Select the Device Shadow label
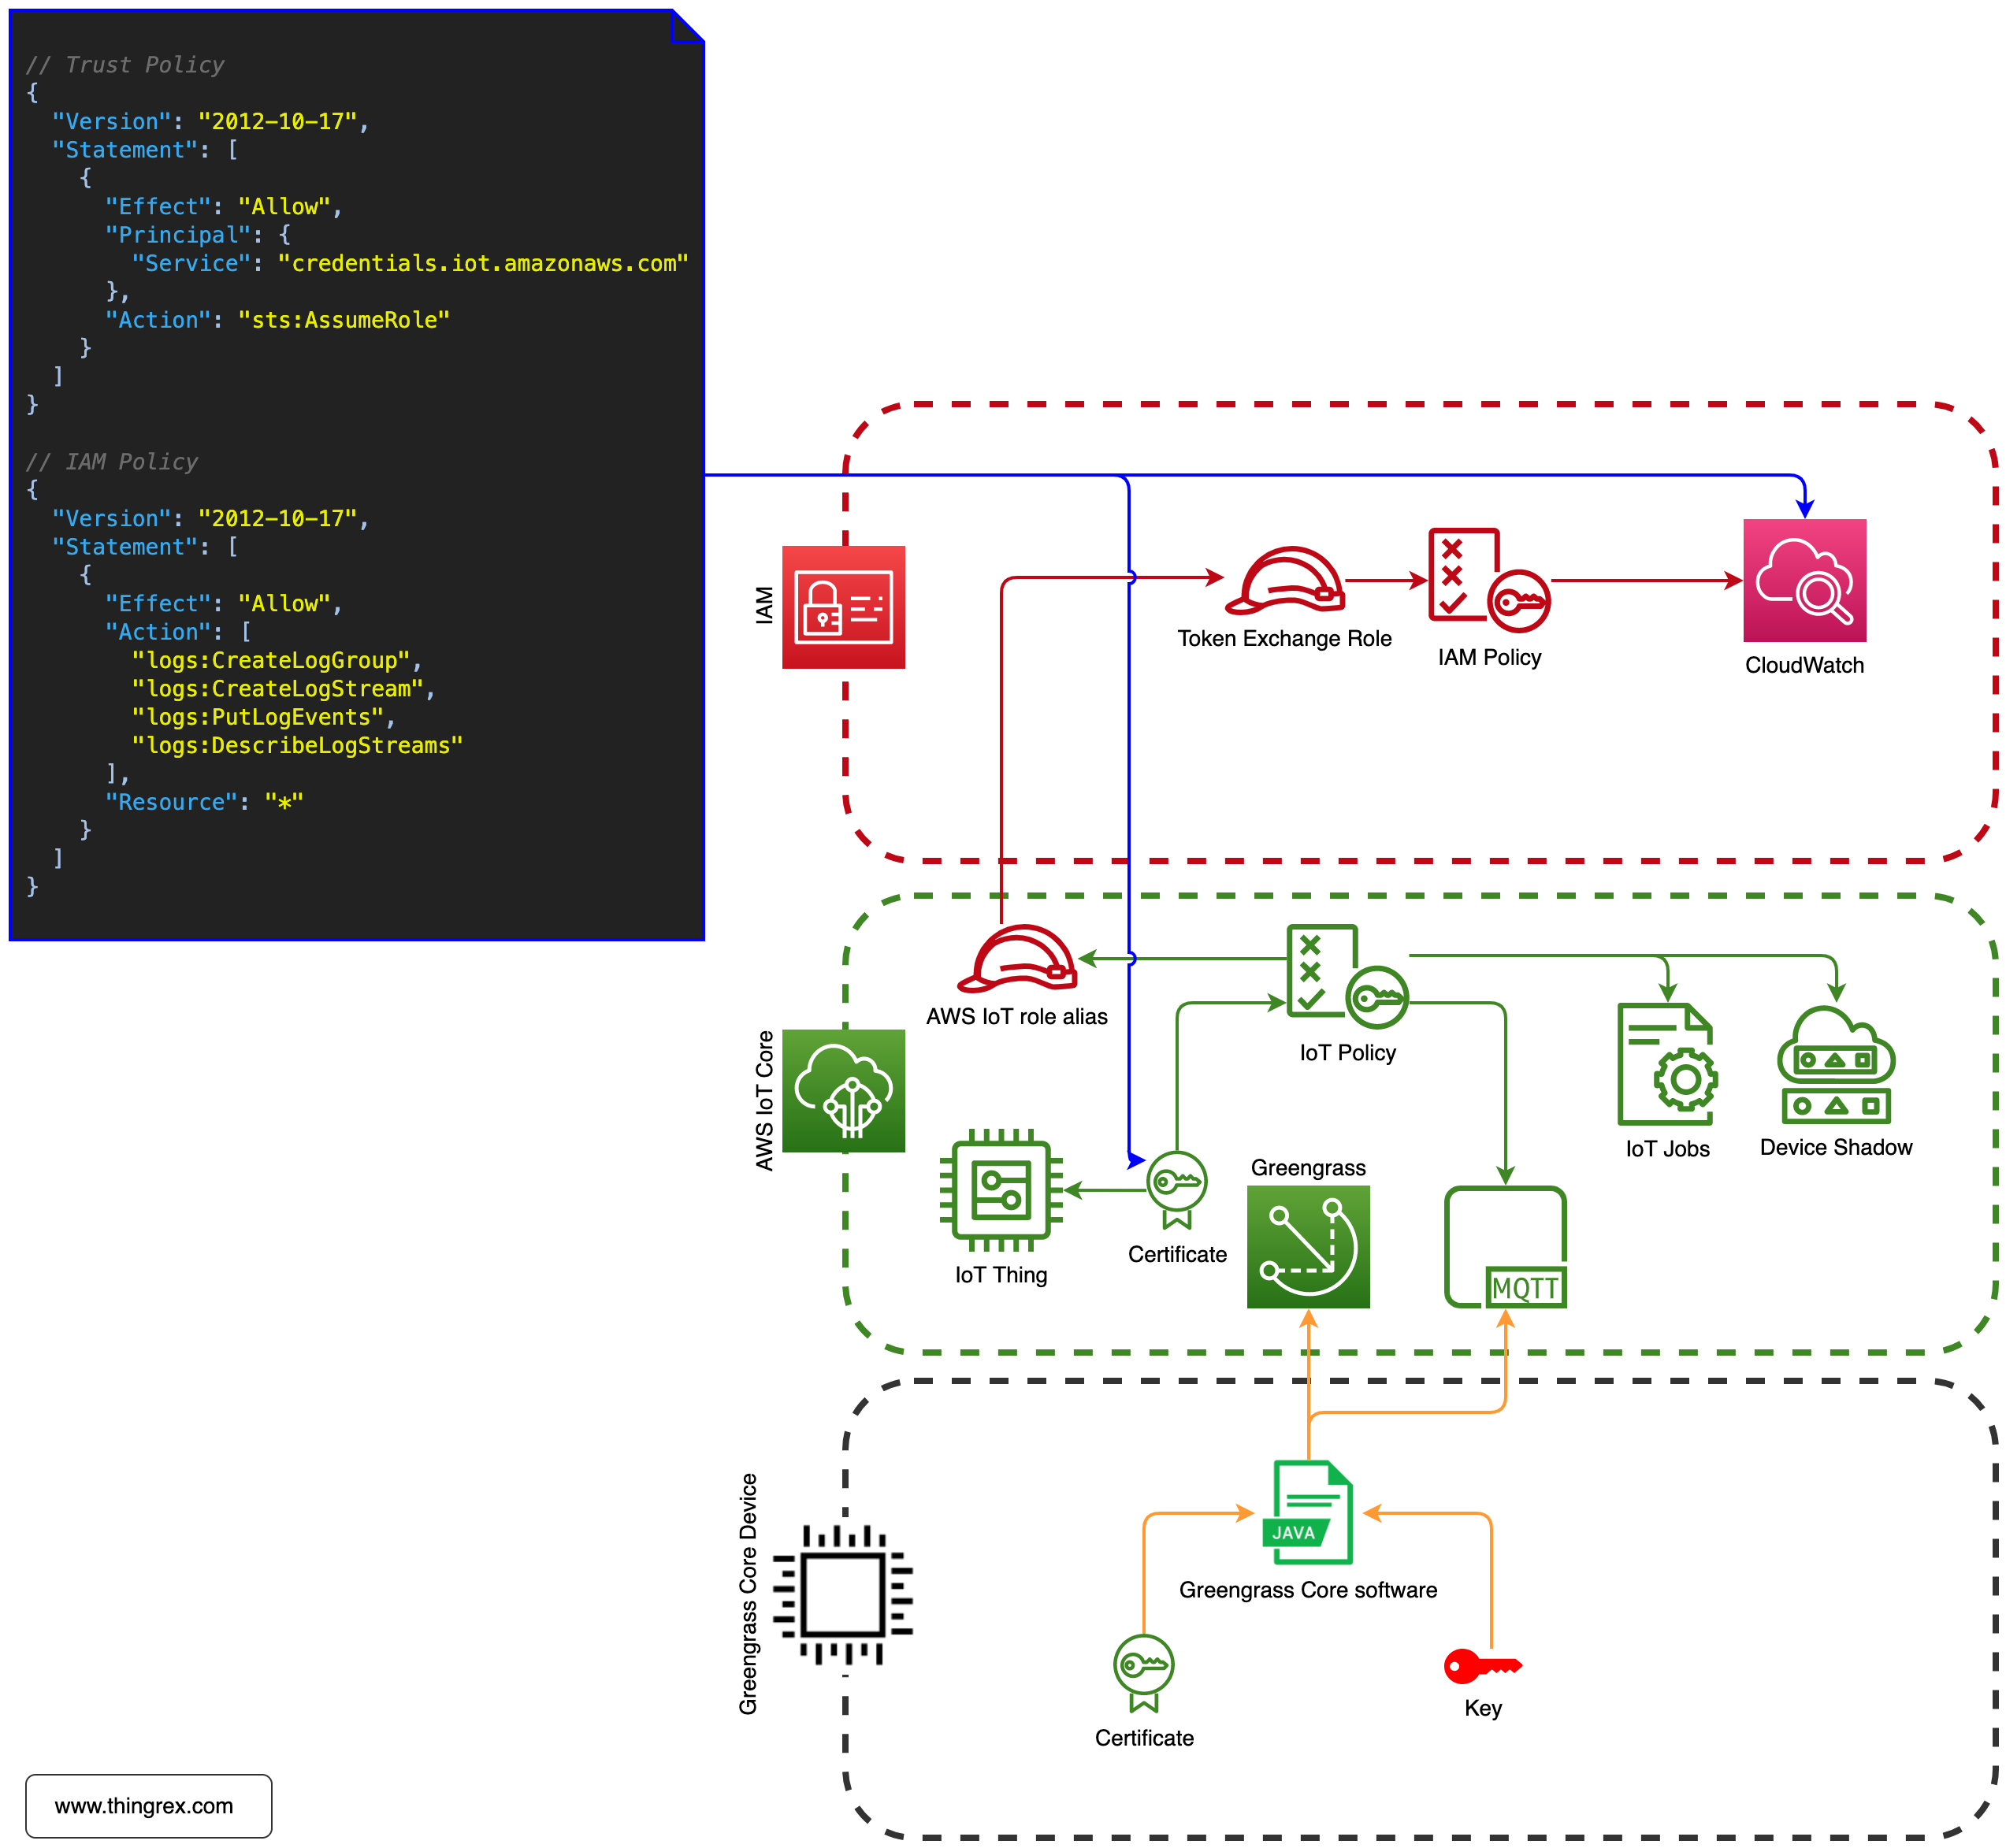Screen dimensions: 2006x1848 [x=1835, y=1148]
